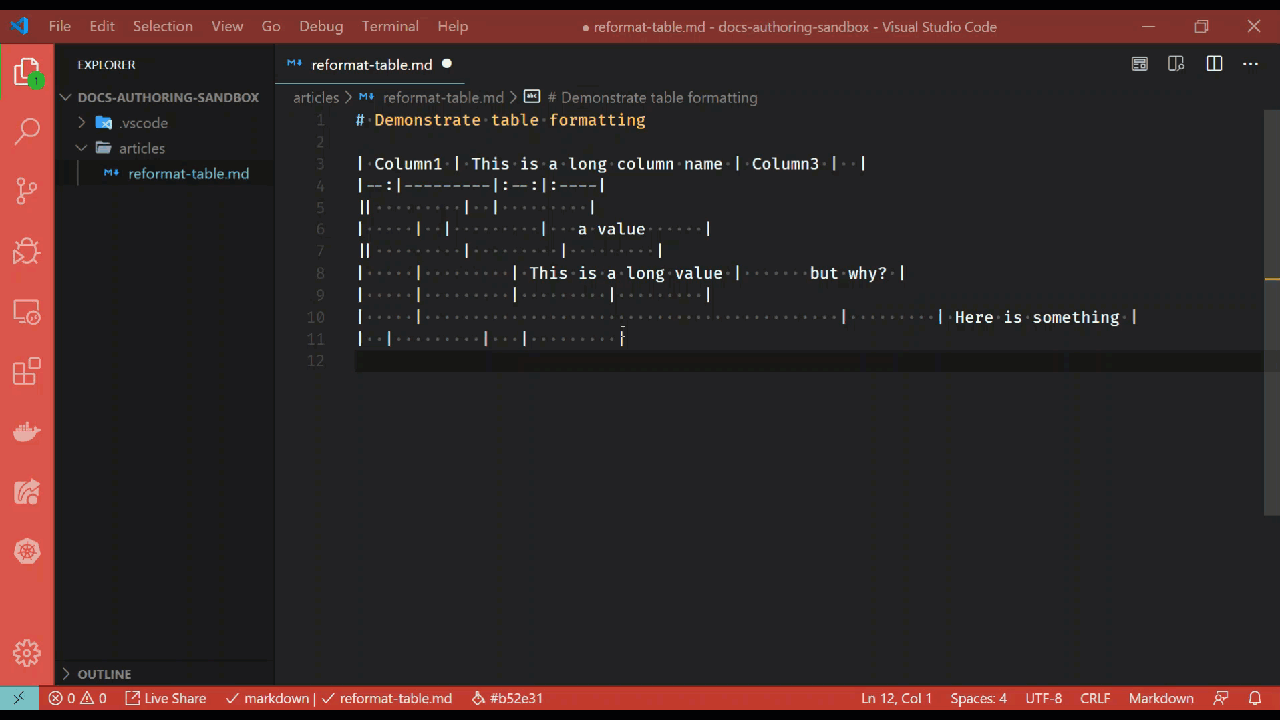Open the Docker sidebar view
Viewport: 1280px width, 720px height.
pos(27,431)
